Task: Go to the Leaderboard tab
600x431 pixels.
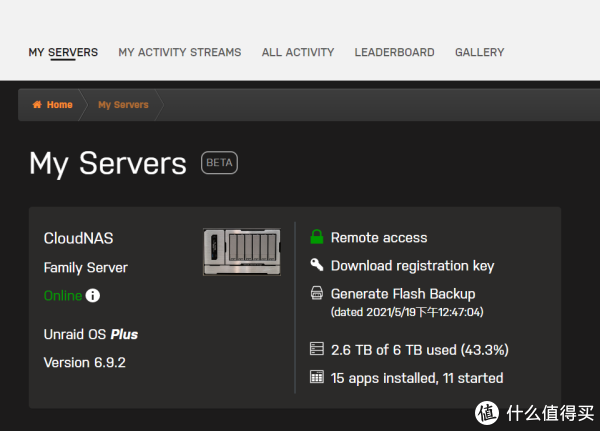Action: (x=394, y=52)
